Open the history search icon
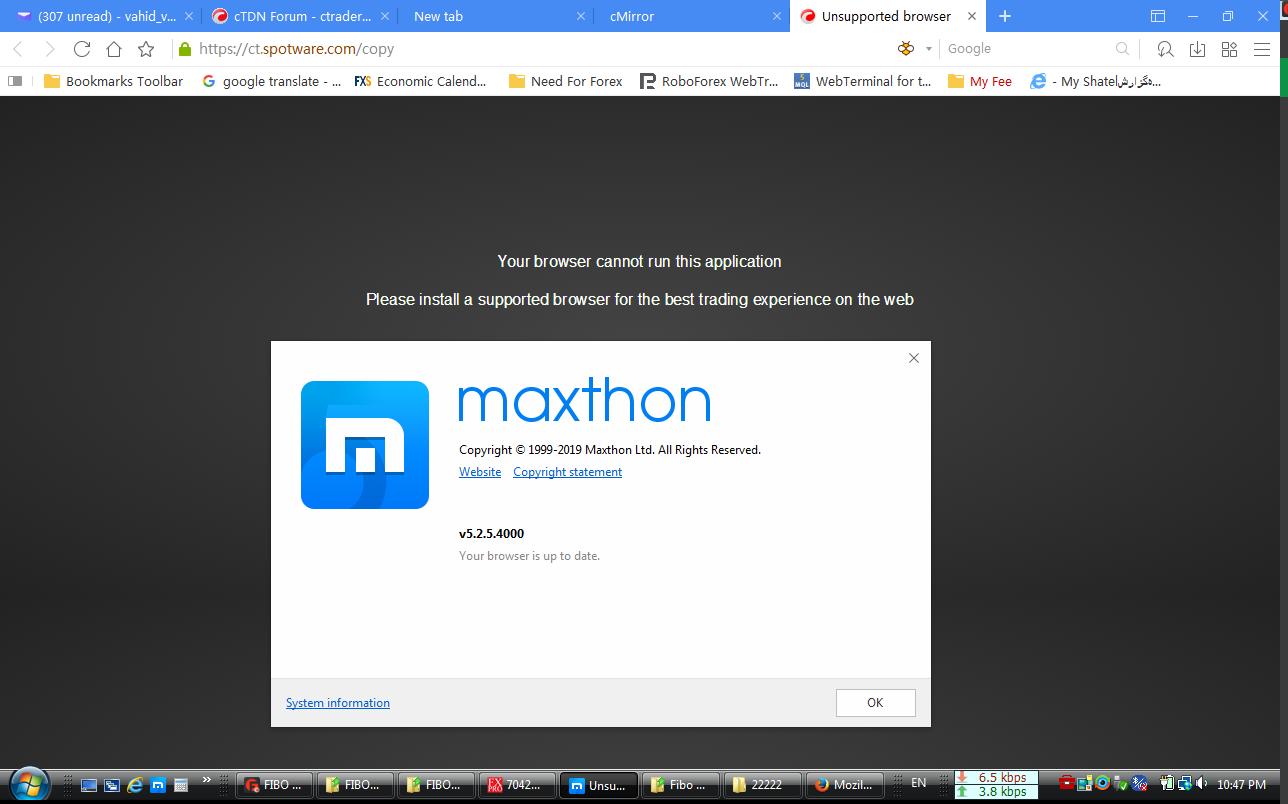The height and width of the screenshot is (804, 1288). pos(1165,48)
